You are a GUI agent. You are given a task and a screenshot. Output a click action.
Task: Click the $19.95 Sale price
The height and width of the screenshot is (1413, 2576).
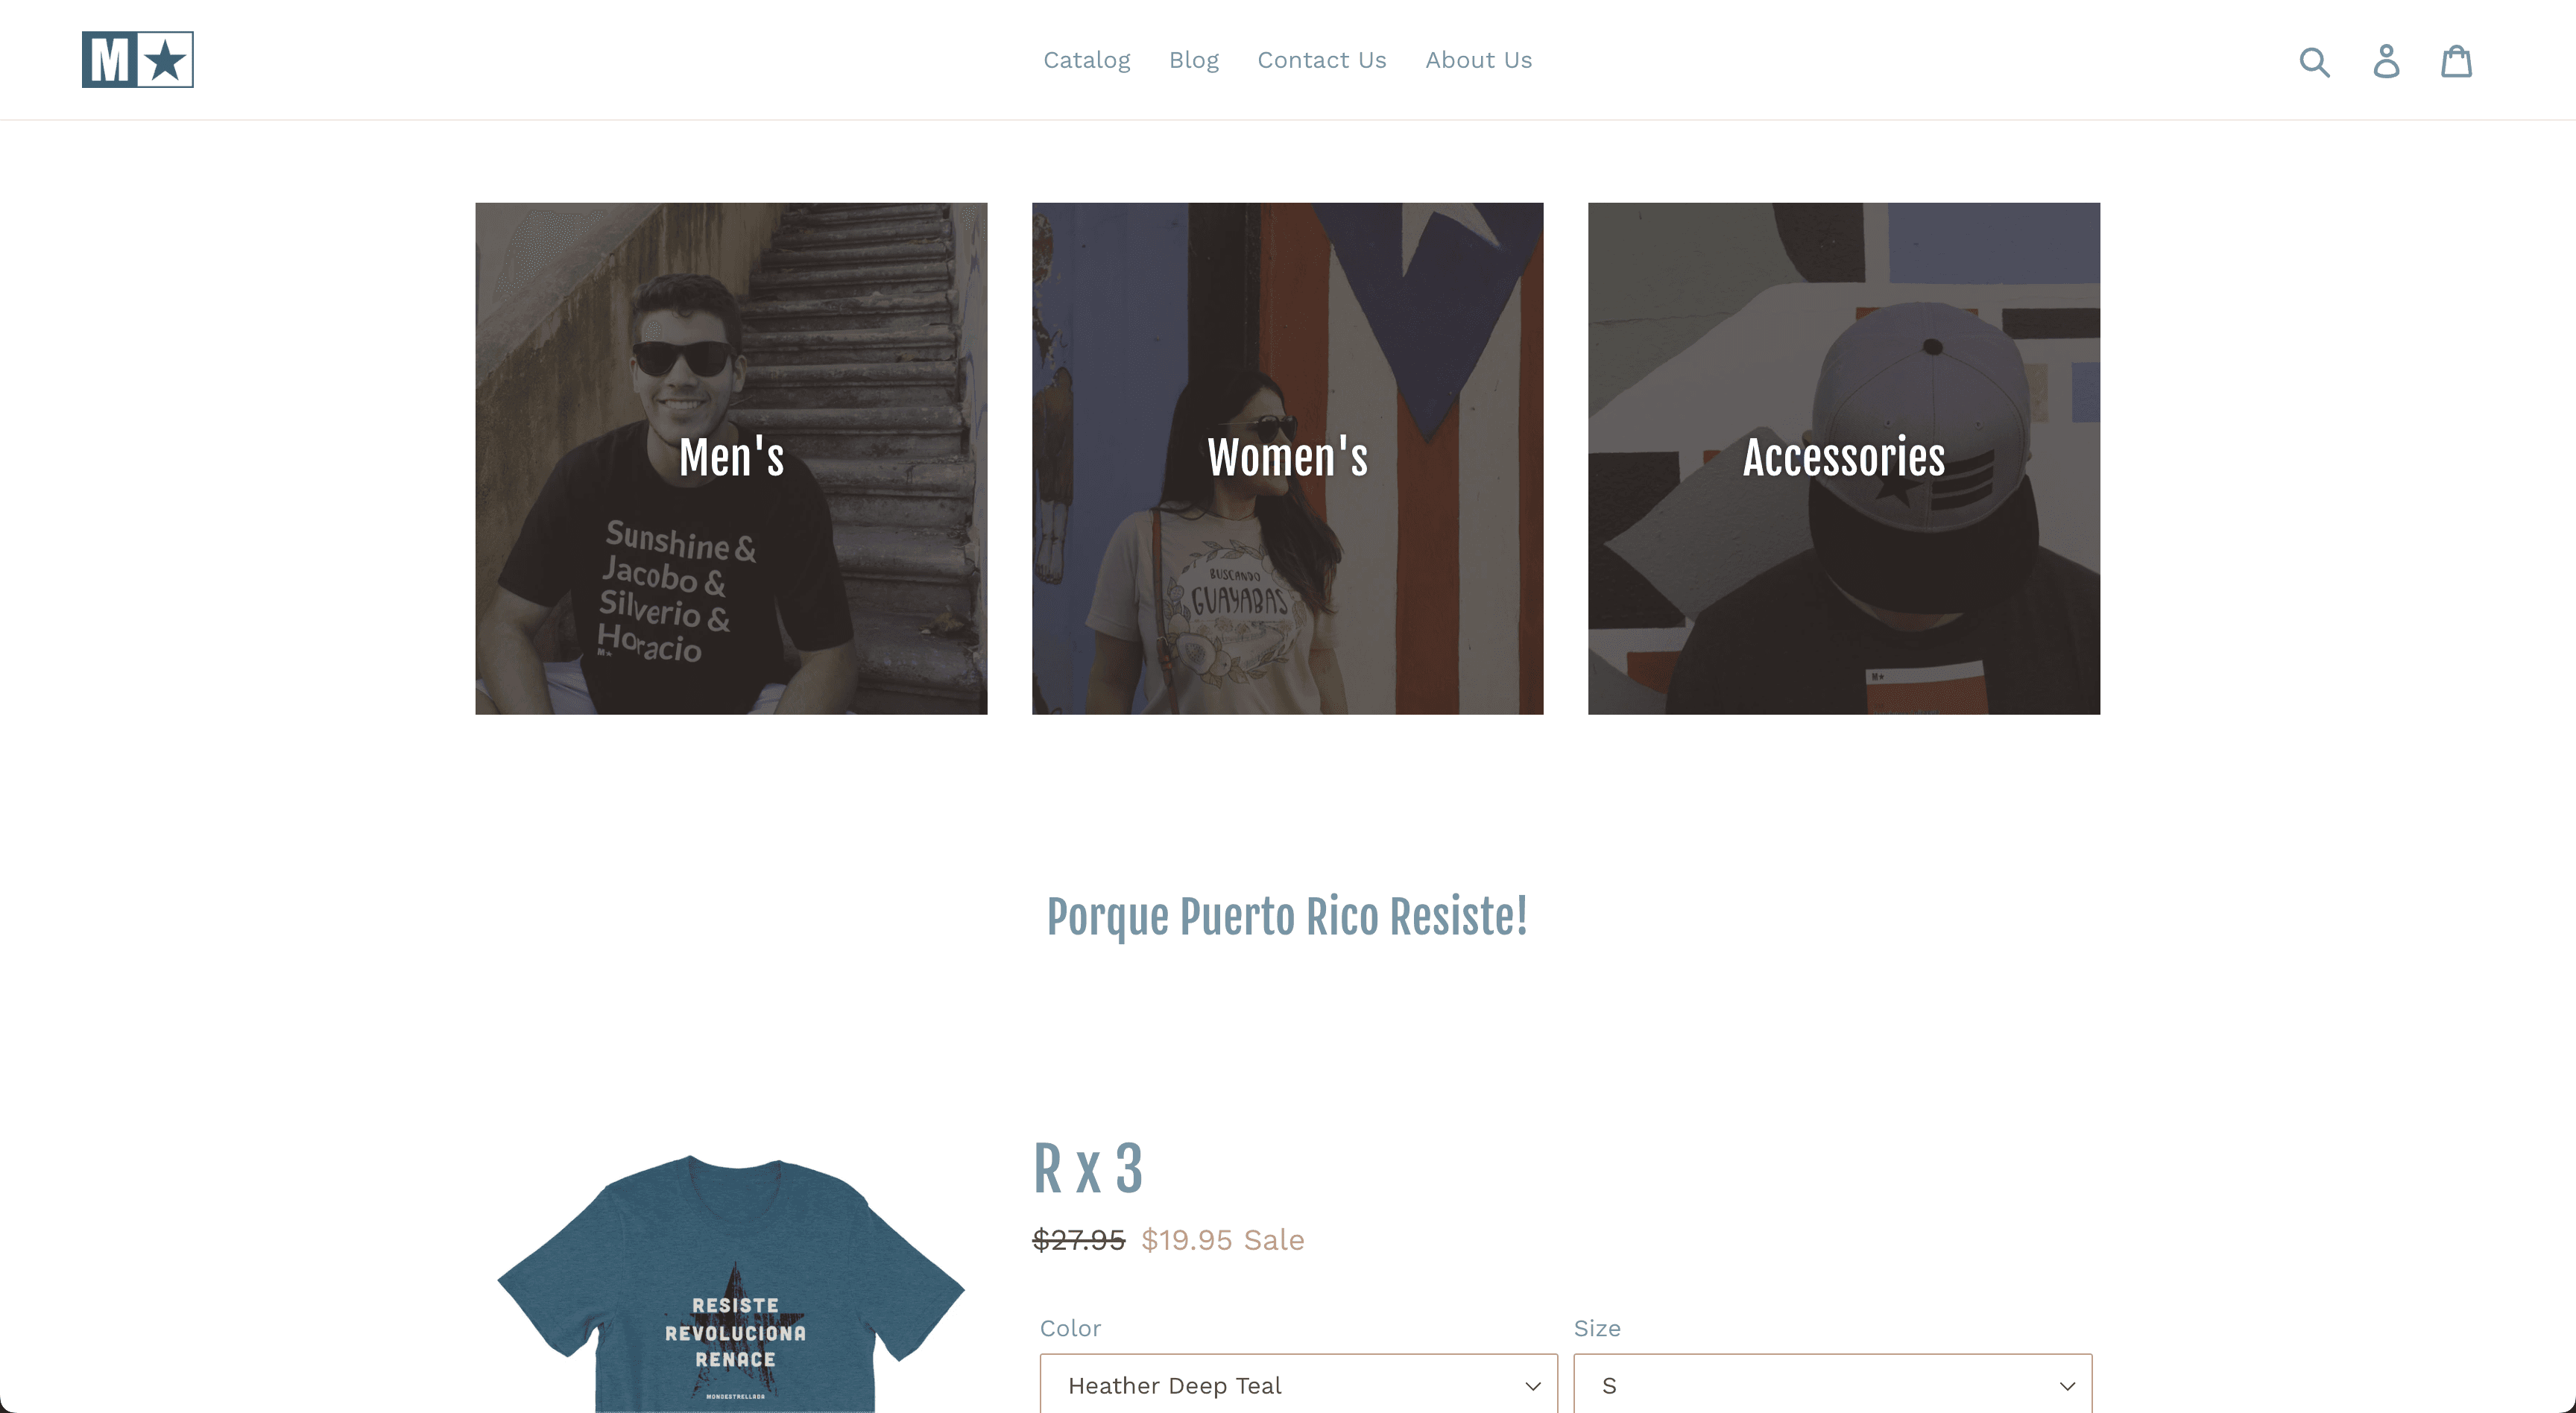click(x=1222, y=1240)
